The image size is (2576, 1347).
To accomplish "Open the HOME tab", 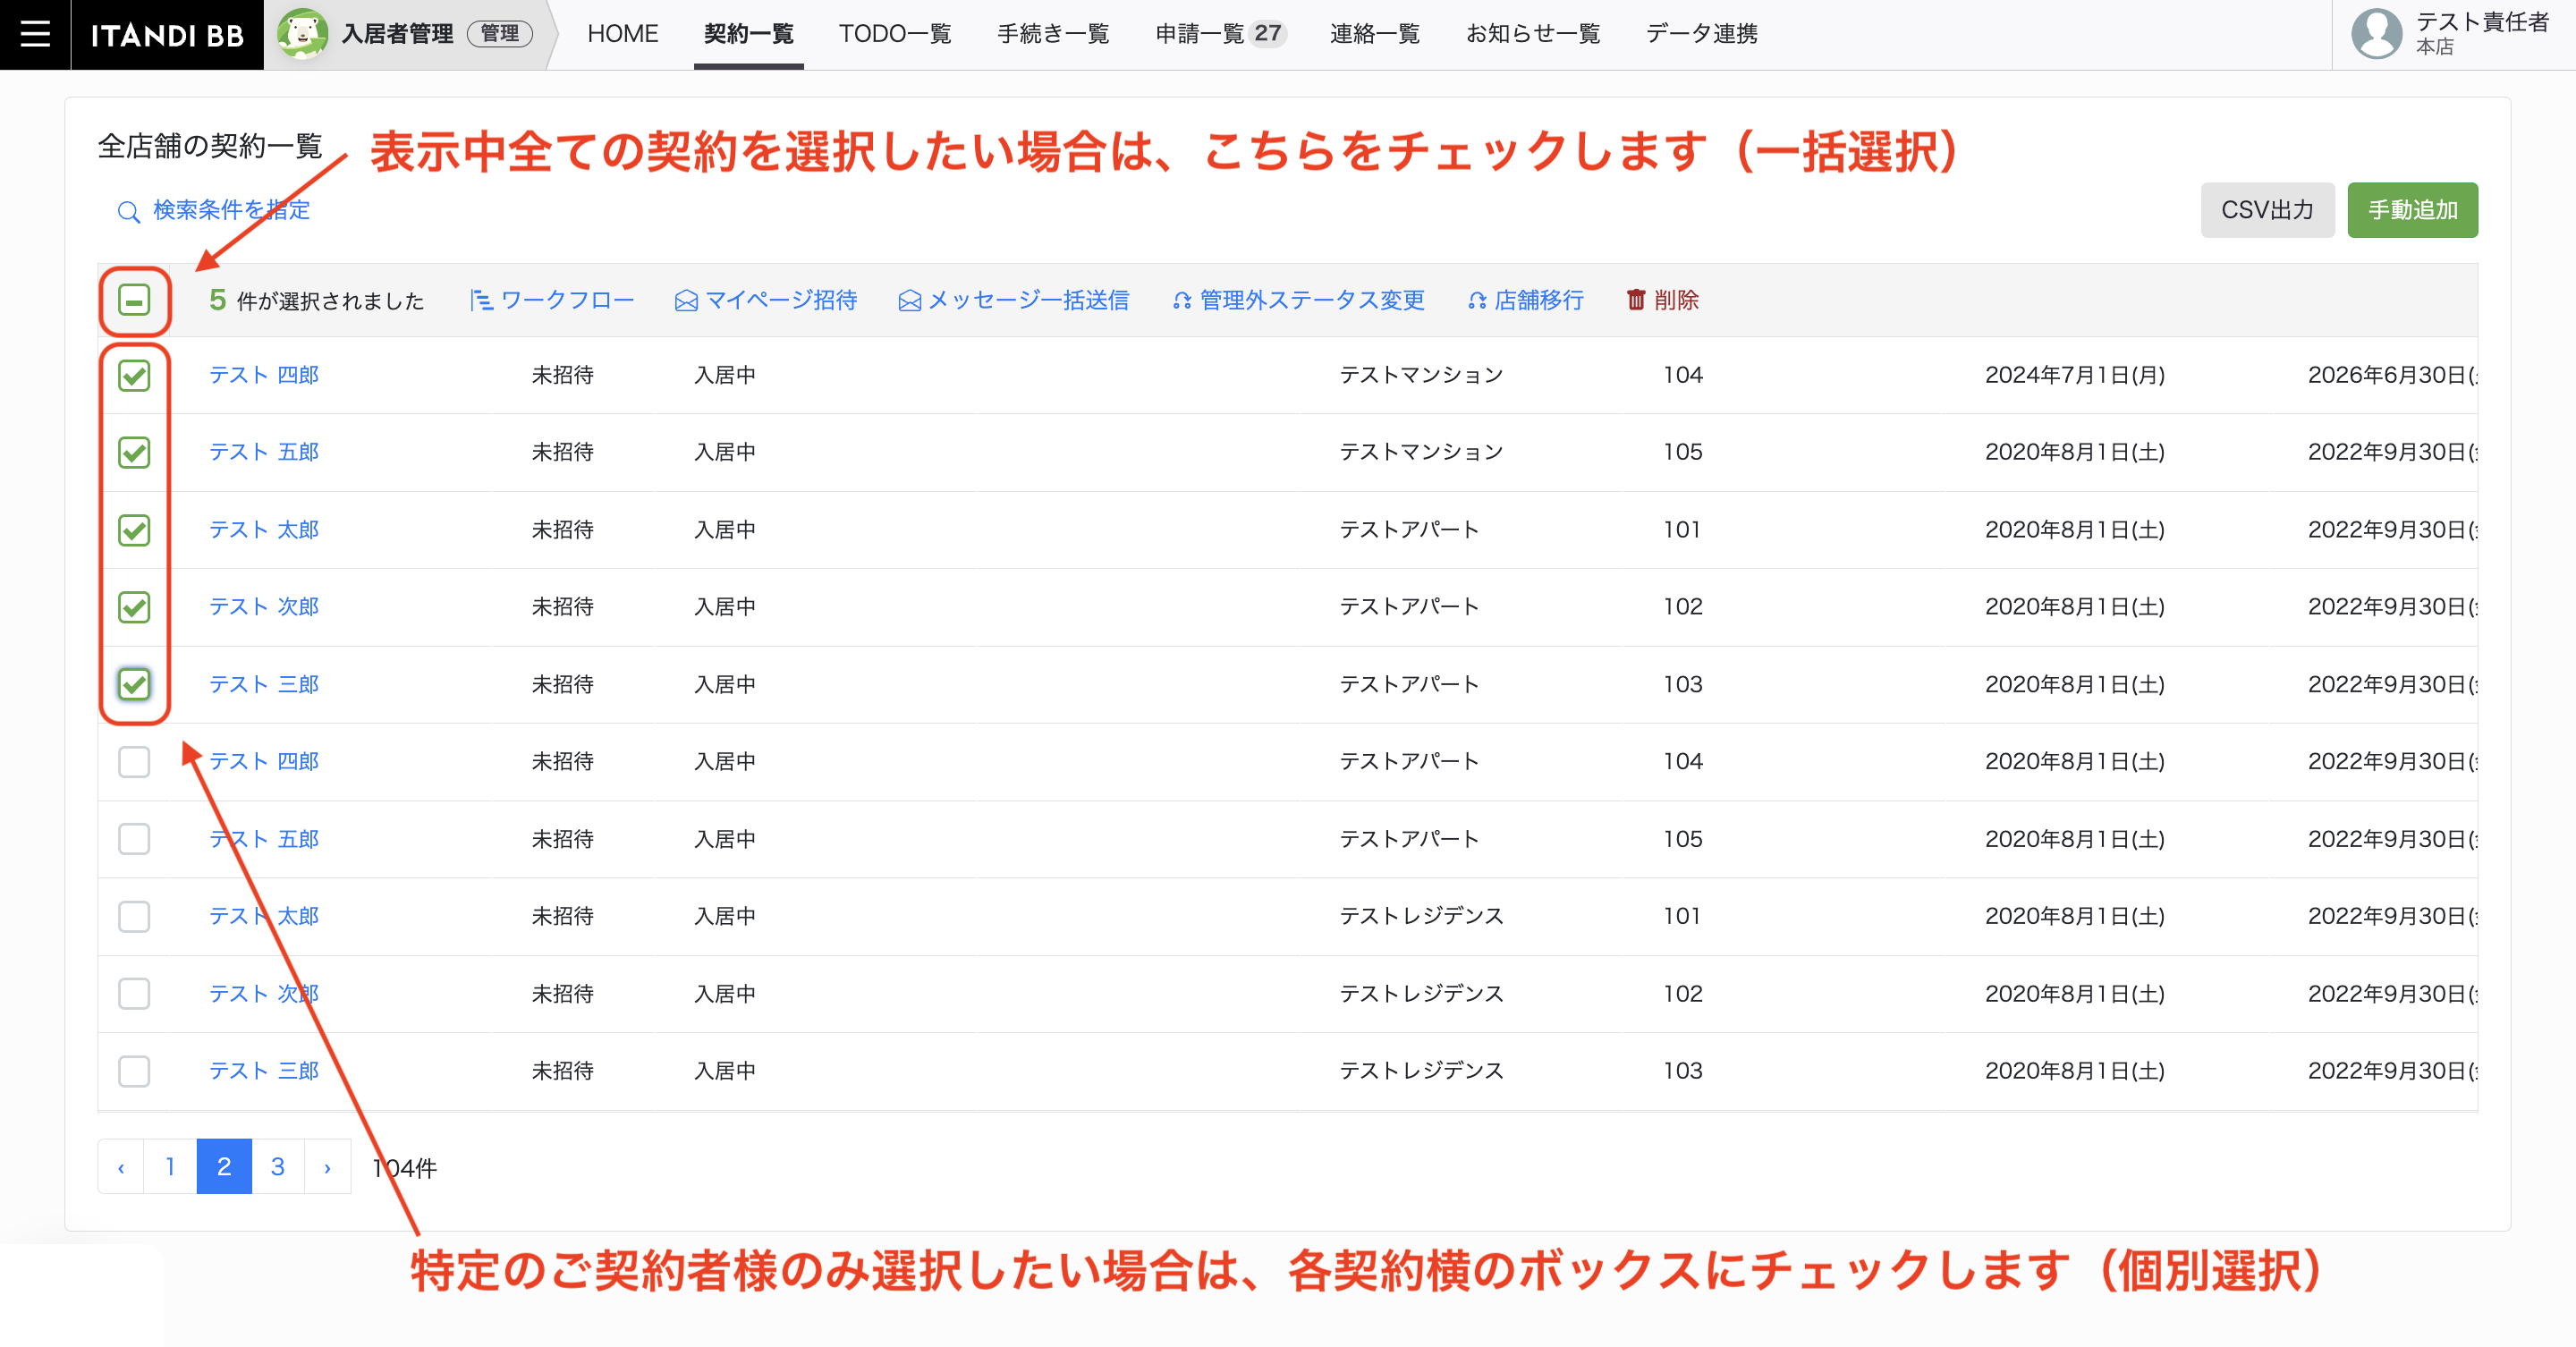I will point(622,34).
